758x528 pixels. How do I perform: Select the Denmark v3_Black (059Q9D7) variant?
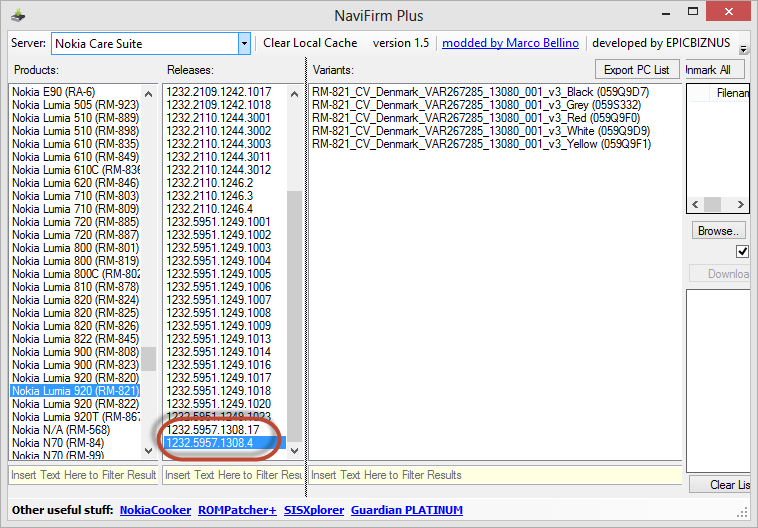pyautogui.click(x=481, y=92)
